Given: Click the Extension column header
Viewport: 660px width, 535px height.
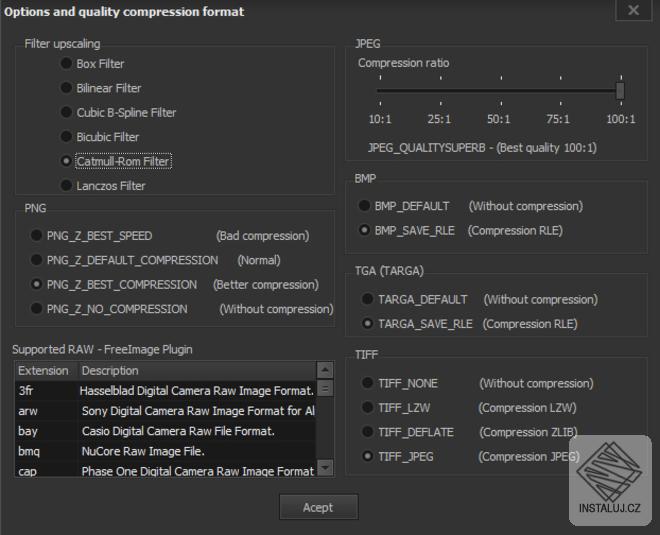Looking at the screenshot, I should (x=45, y=371).
